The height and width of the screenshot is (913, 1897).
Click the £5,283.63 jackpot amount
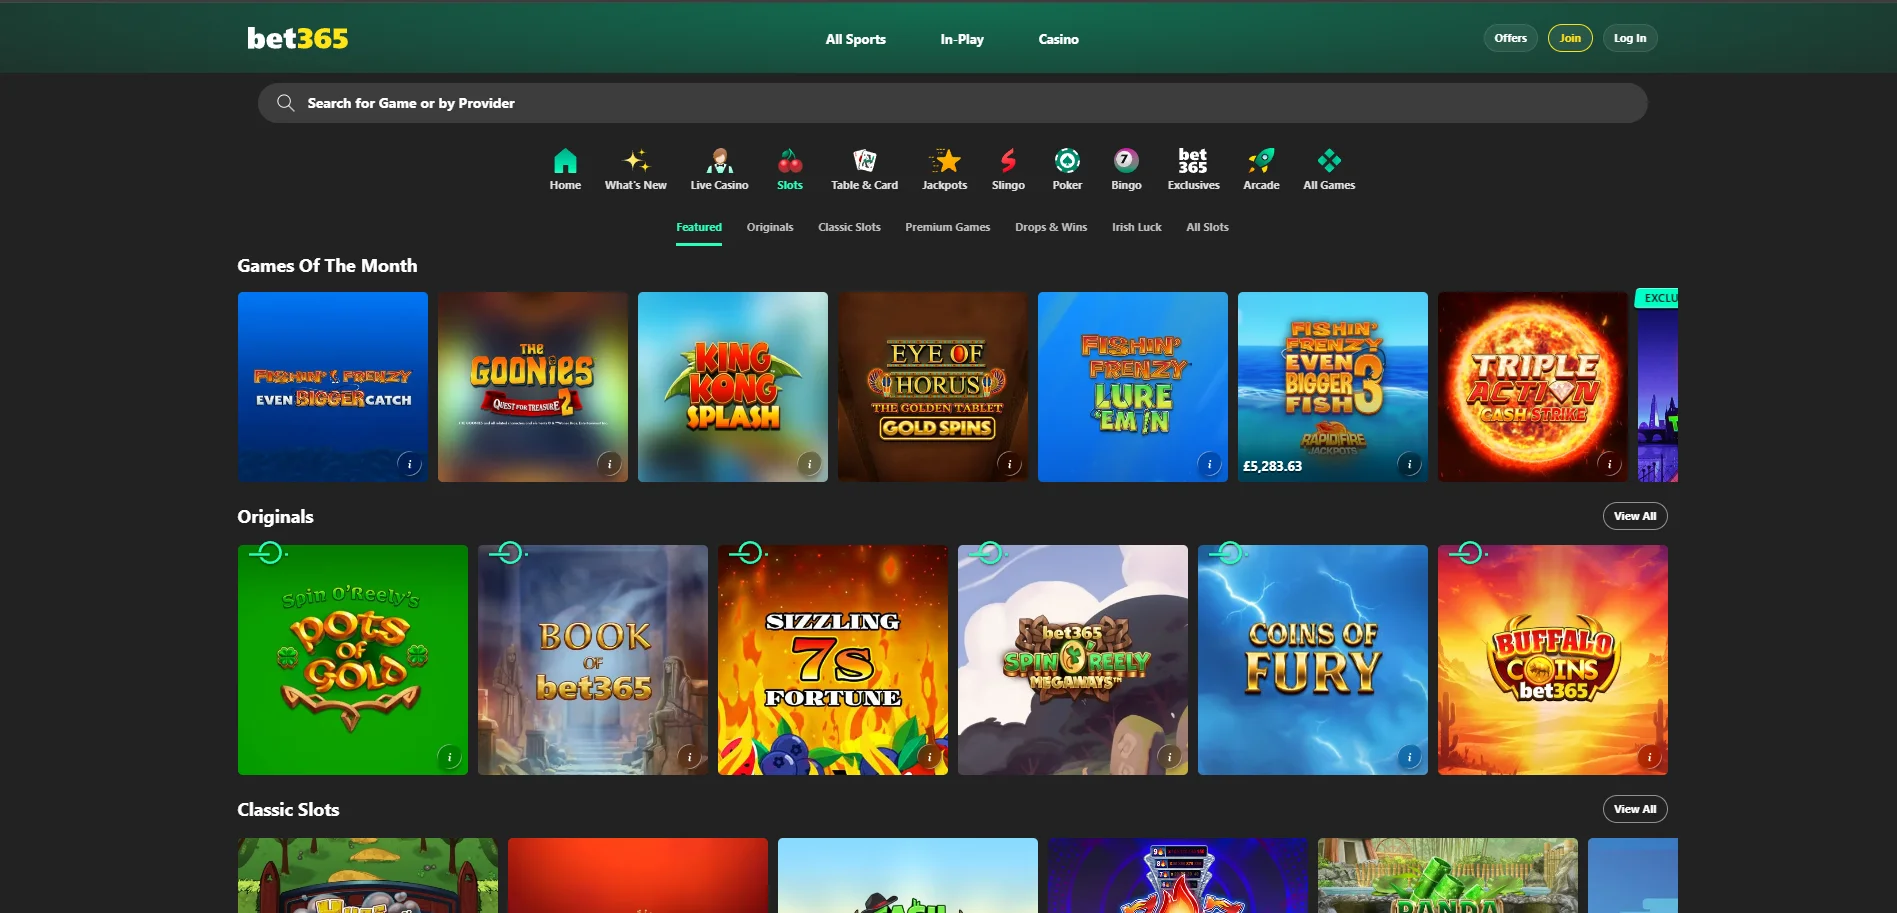click(1272, 466)
